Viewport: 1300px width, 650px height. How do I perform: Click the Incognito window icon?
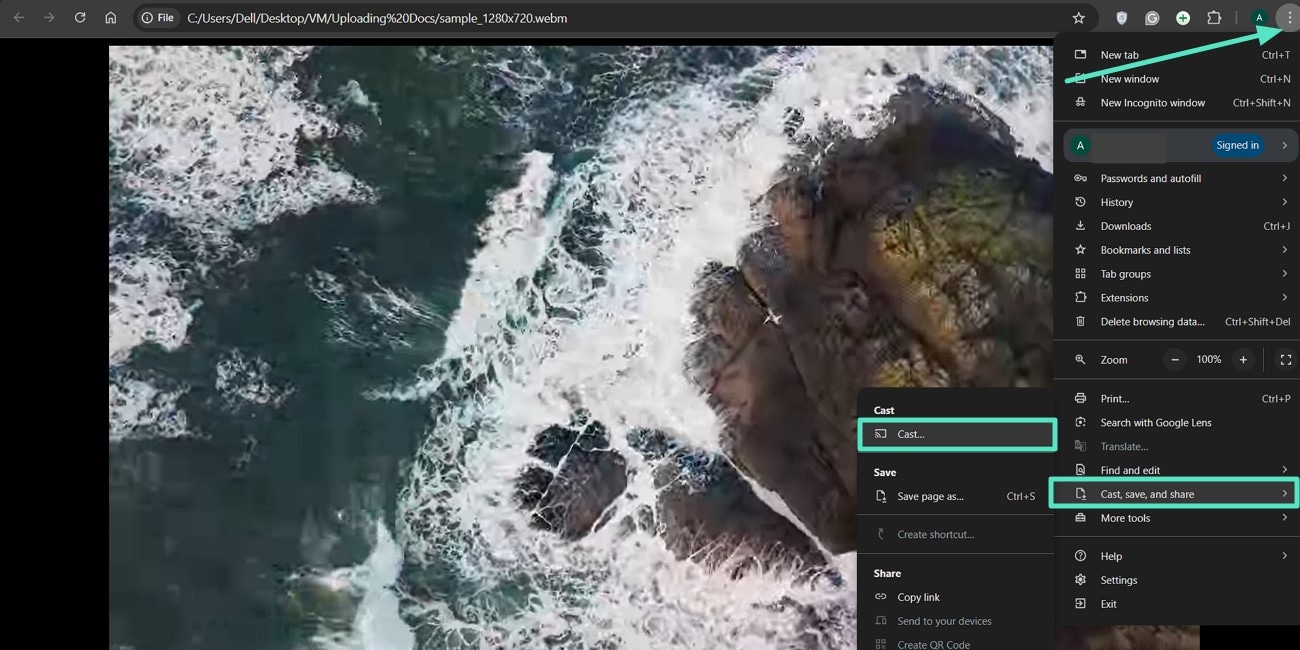tap(1080, 103)
